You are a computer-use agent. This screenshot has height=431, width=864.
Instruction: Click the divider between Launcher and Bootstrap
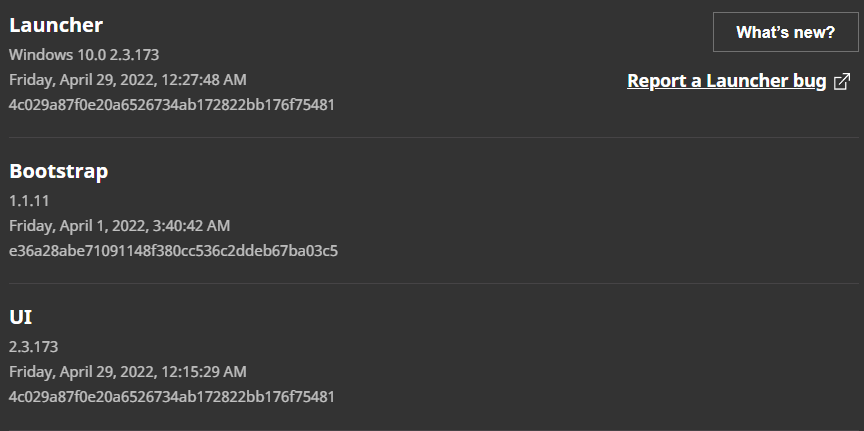(432, 137)
